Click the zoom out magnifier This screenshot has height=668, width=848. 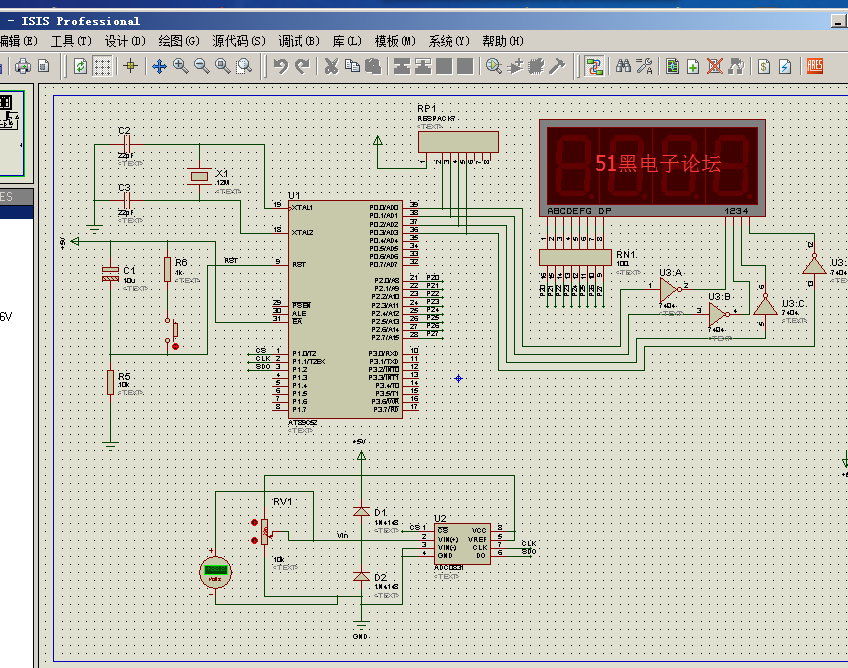pos(201,67)
